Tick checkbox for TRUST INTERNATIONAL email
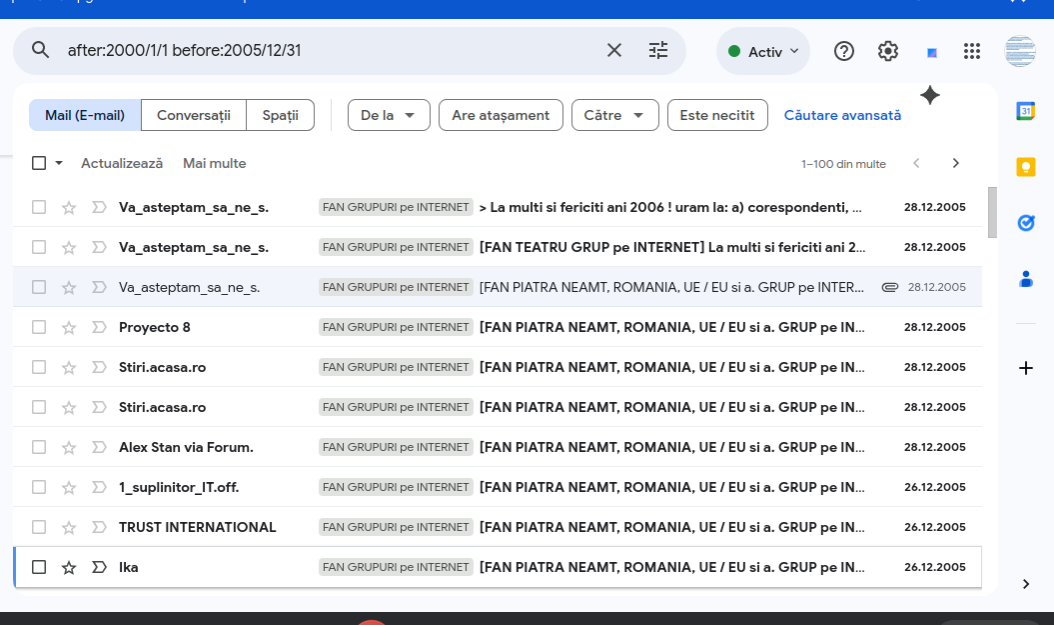This screenshot has width=1054, height=625. [39, 527]
